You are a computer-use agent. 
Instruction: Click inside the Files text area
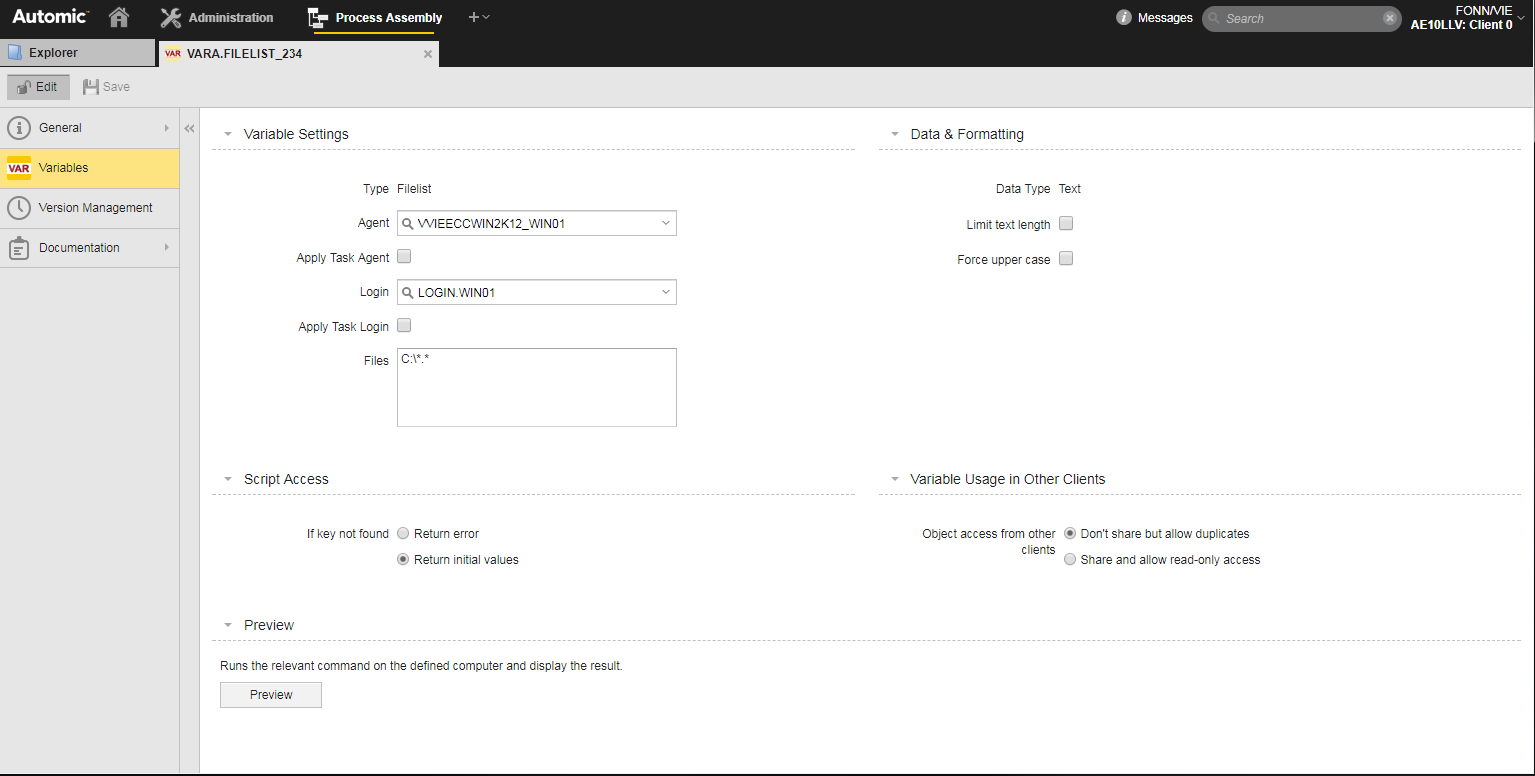click(x=537, y=388)
